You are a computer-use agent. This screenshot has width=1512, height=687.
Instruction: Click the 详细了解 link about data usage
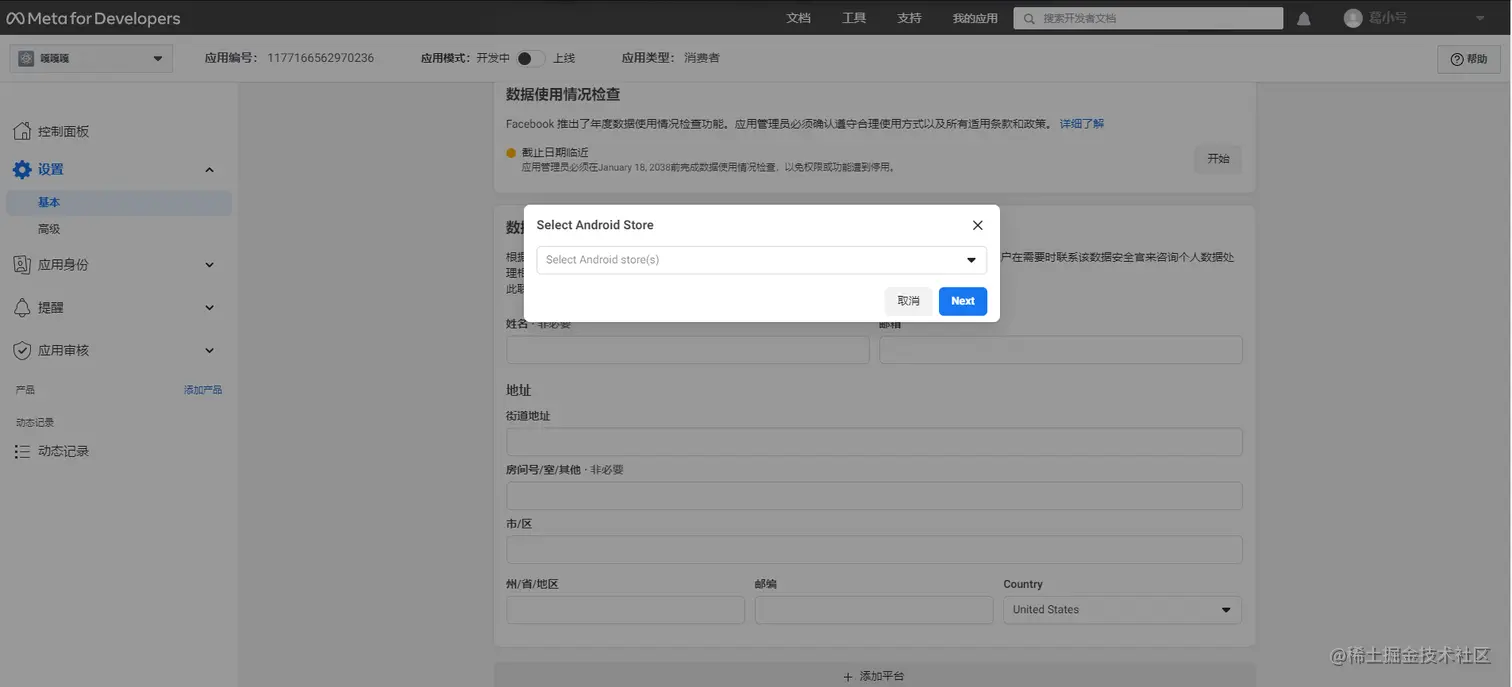pos(1081,123)
